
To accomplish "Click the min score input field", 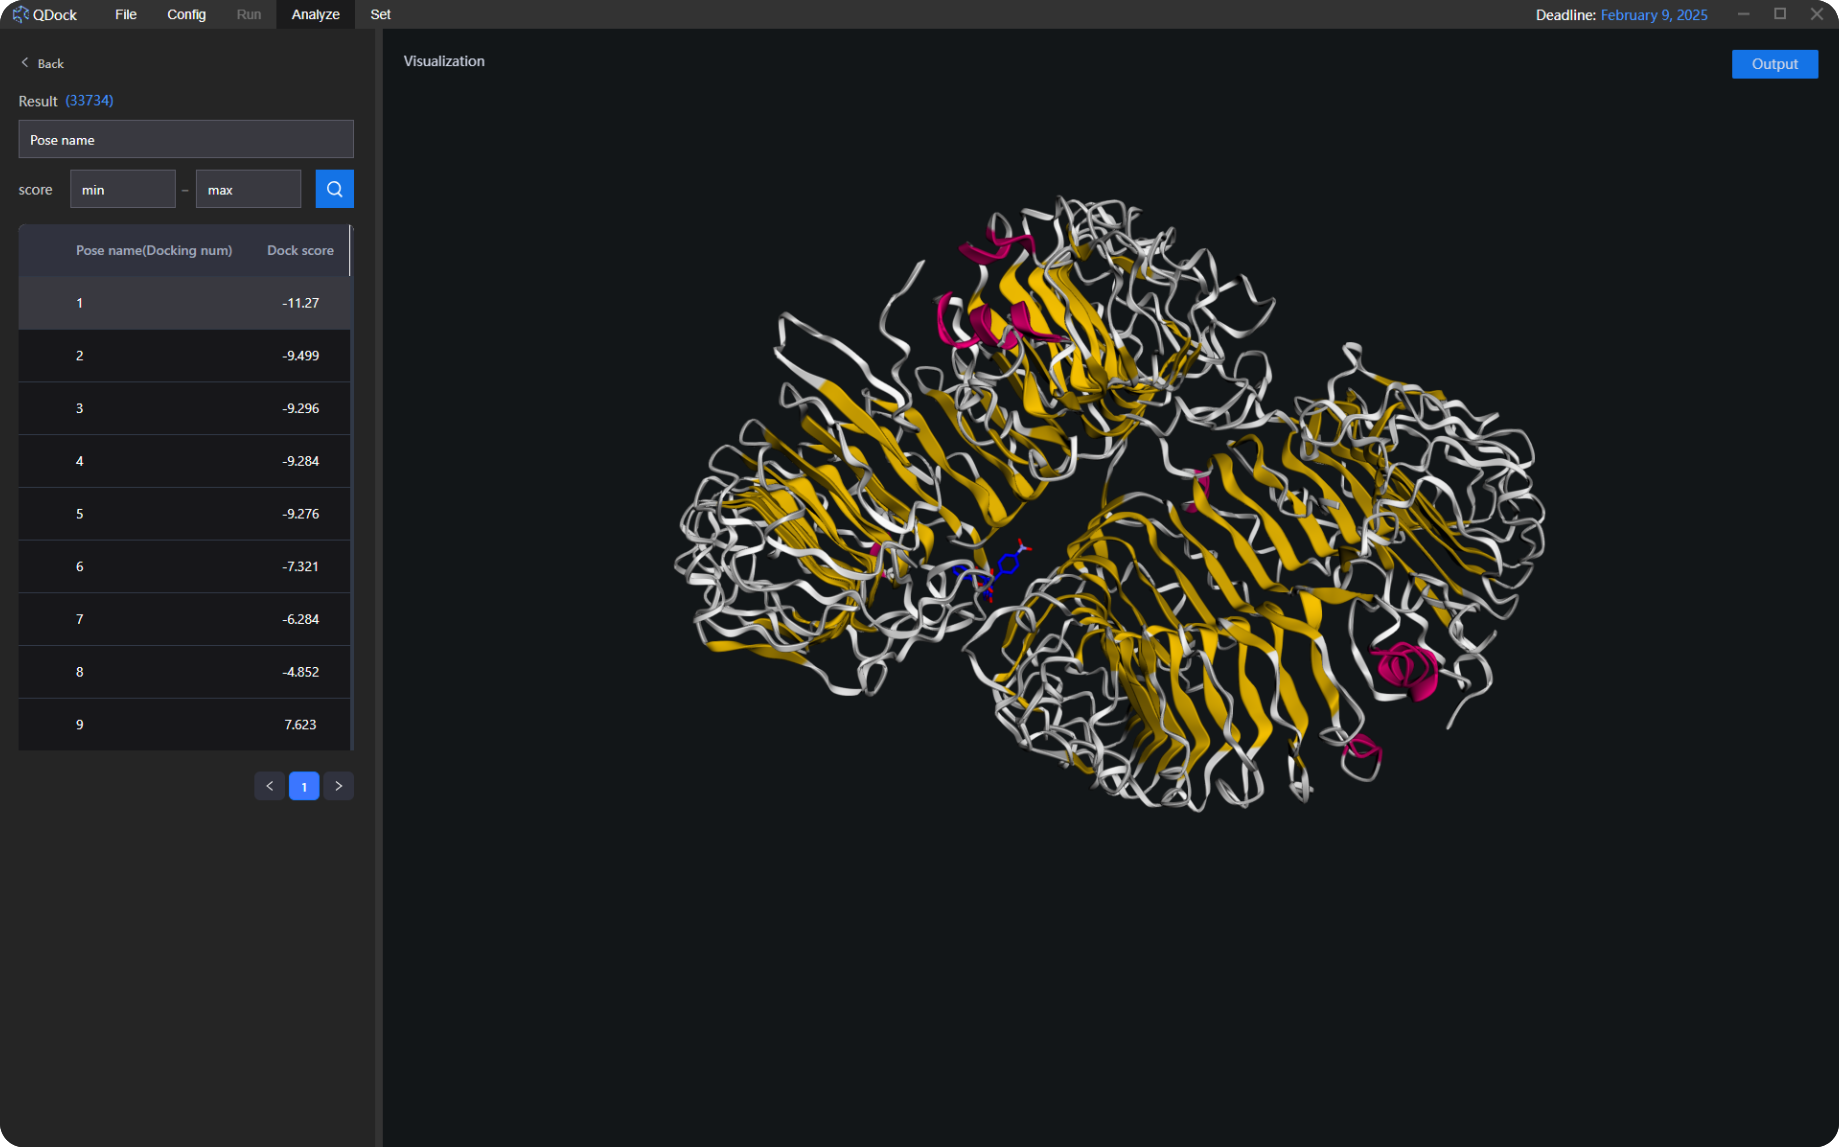I will pyautogui.click(x=123, y=189).
